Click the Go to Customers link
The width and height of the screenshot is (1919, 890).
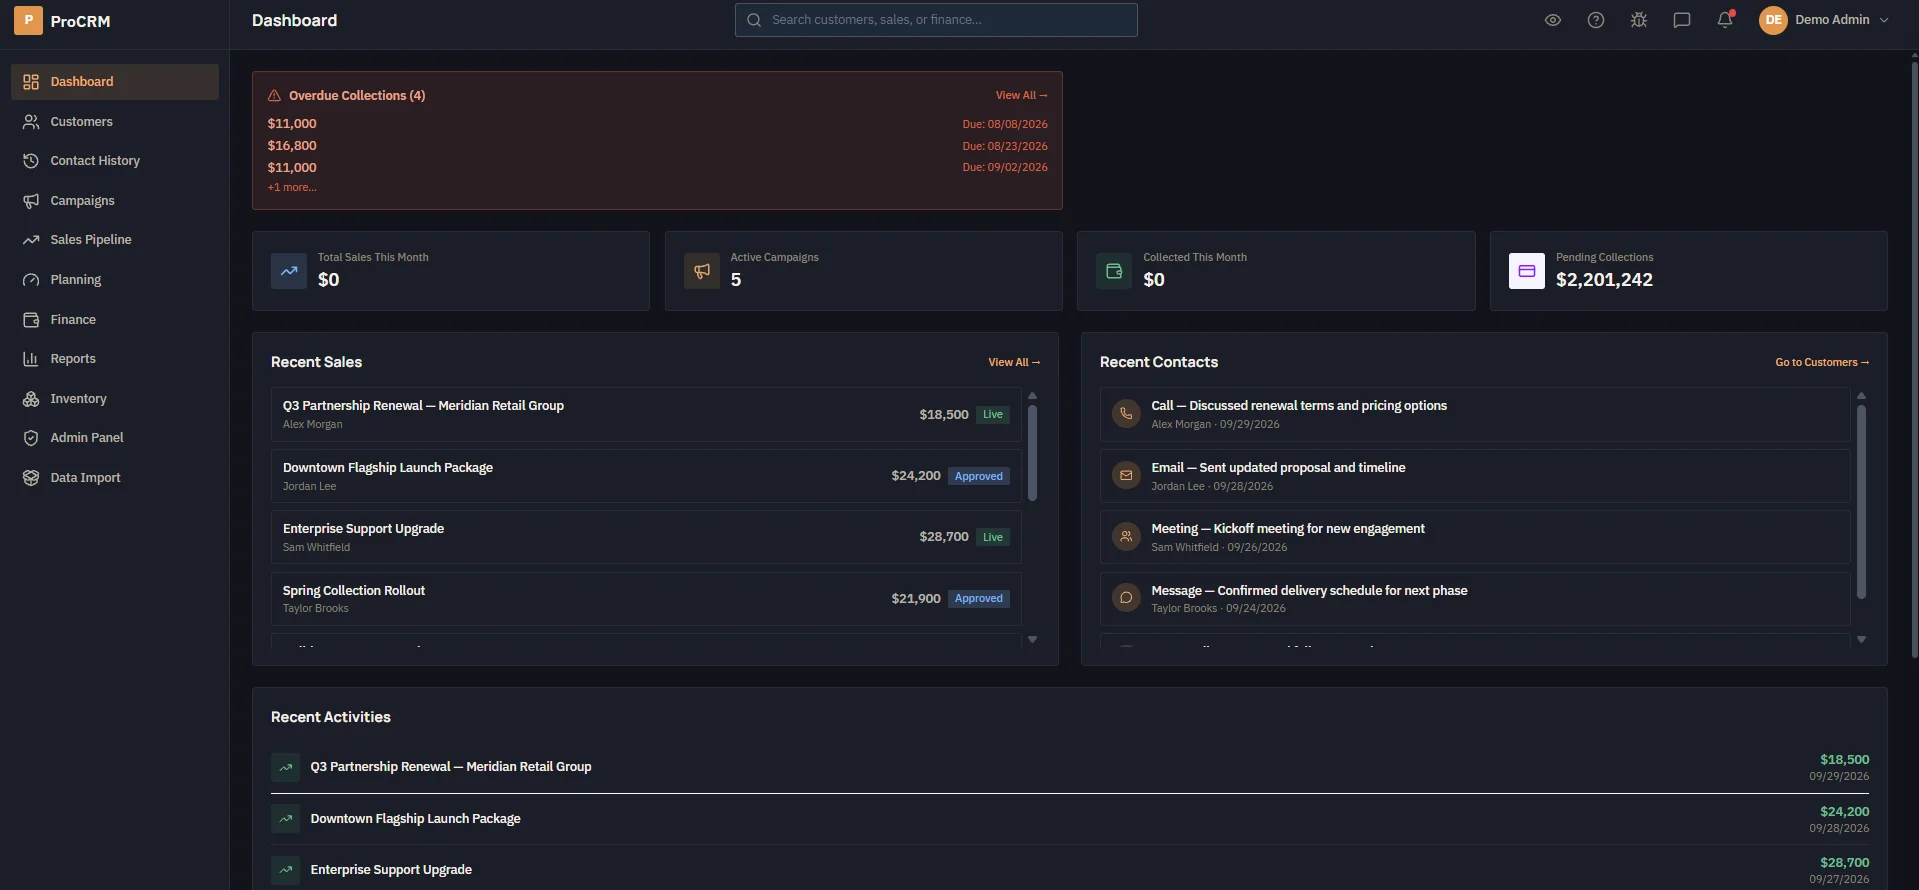coord(1822,363)
